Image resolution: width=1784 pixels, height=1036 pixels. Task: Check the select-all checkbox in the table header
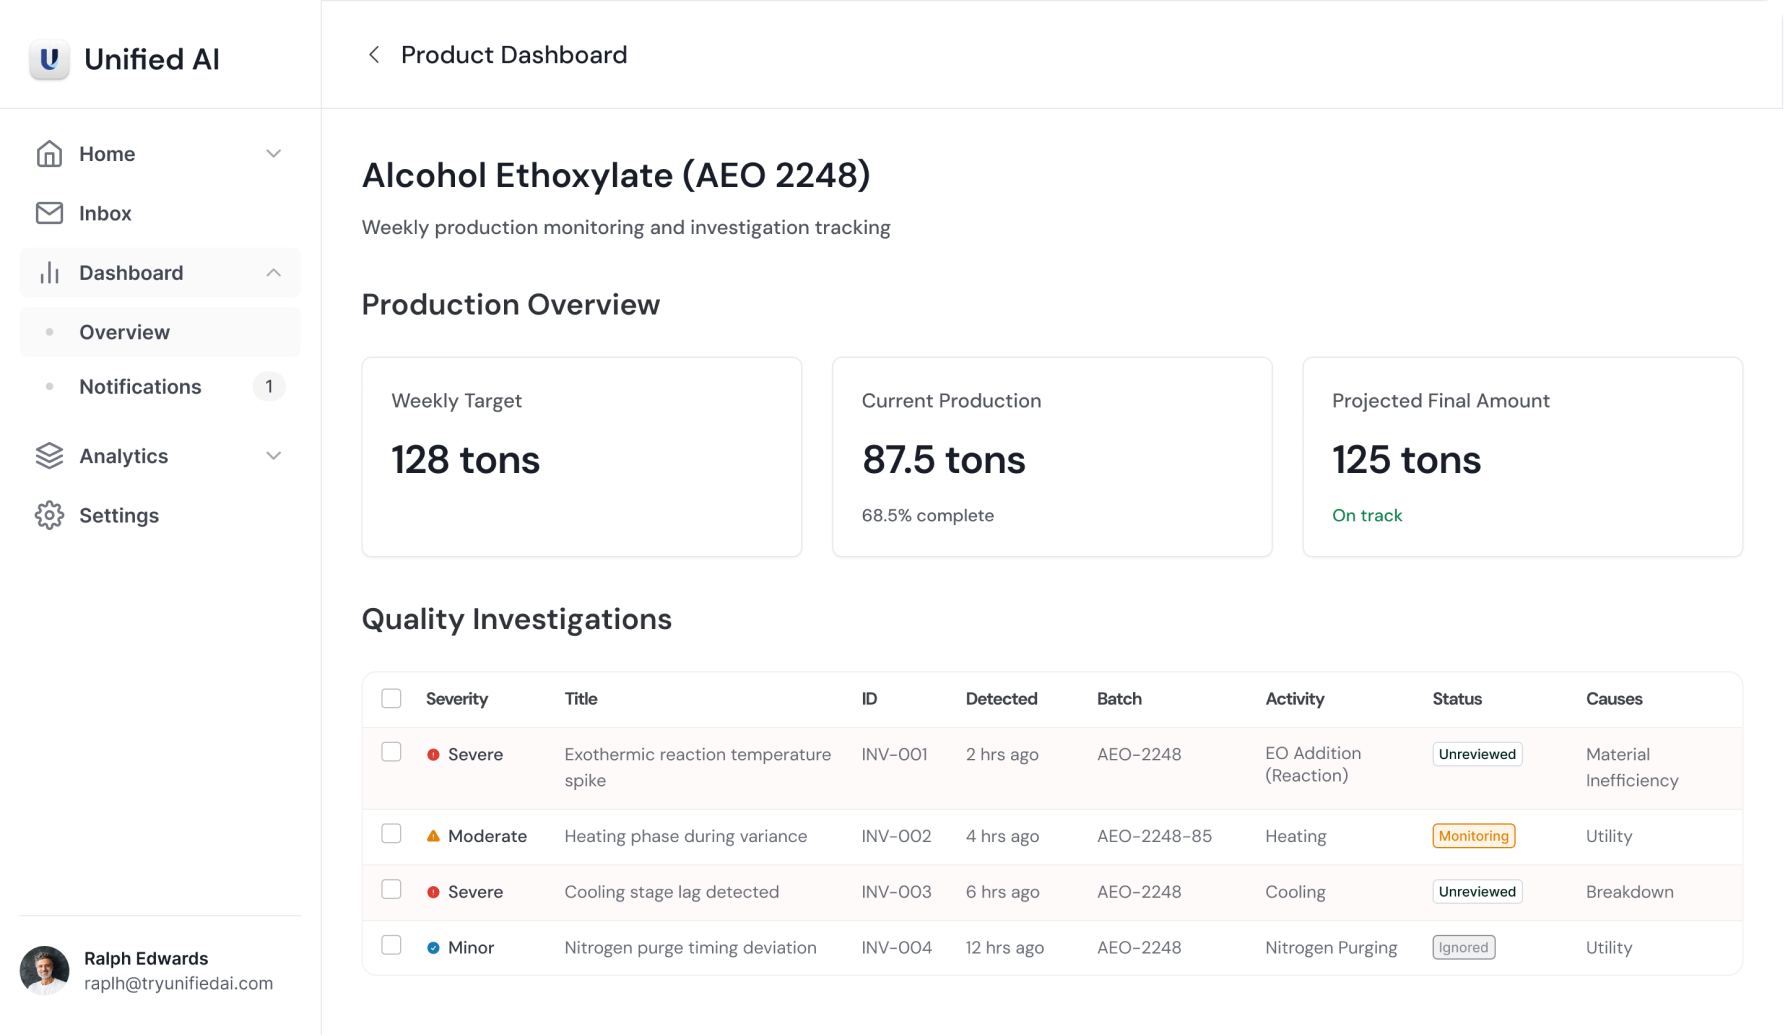coord(391,698)
